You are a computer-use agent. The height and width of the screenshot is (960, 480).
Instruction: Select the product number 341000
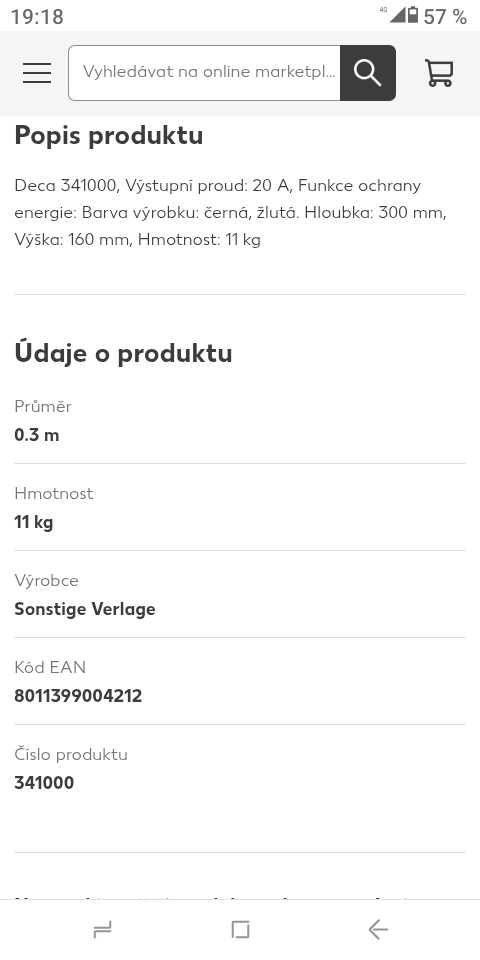(x=44, y=783)
